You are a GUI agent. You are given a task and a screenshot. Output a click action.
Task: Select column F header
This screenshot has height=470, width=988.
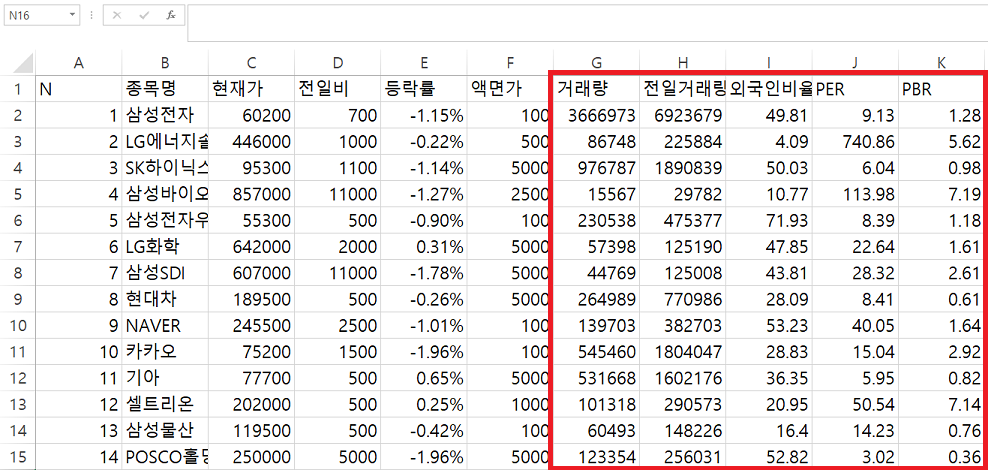point(510,62)
